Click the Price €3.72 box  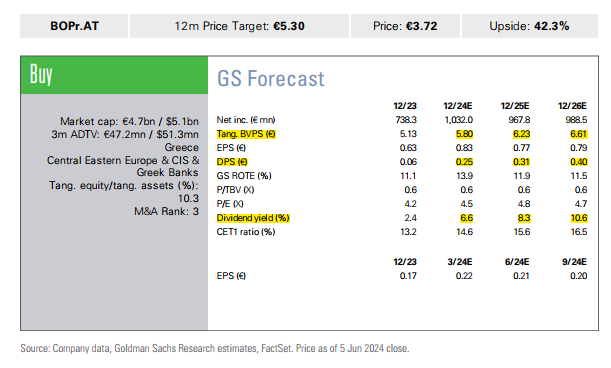pos(405,26)
